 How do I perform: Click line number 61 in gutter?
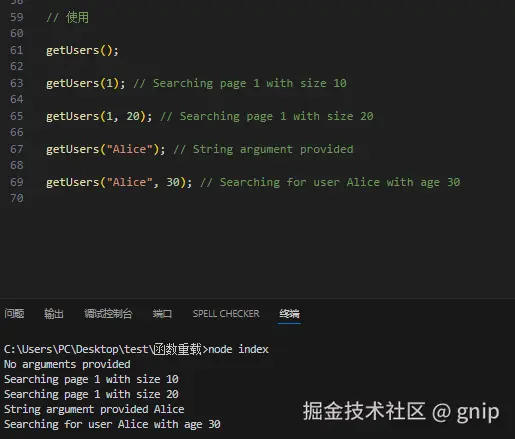click(x=17, y=50)
